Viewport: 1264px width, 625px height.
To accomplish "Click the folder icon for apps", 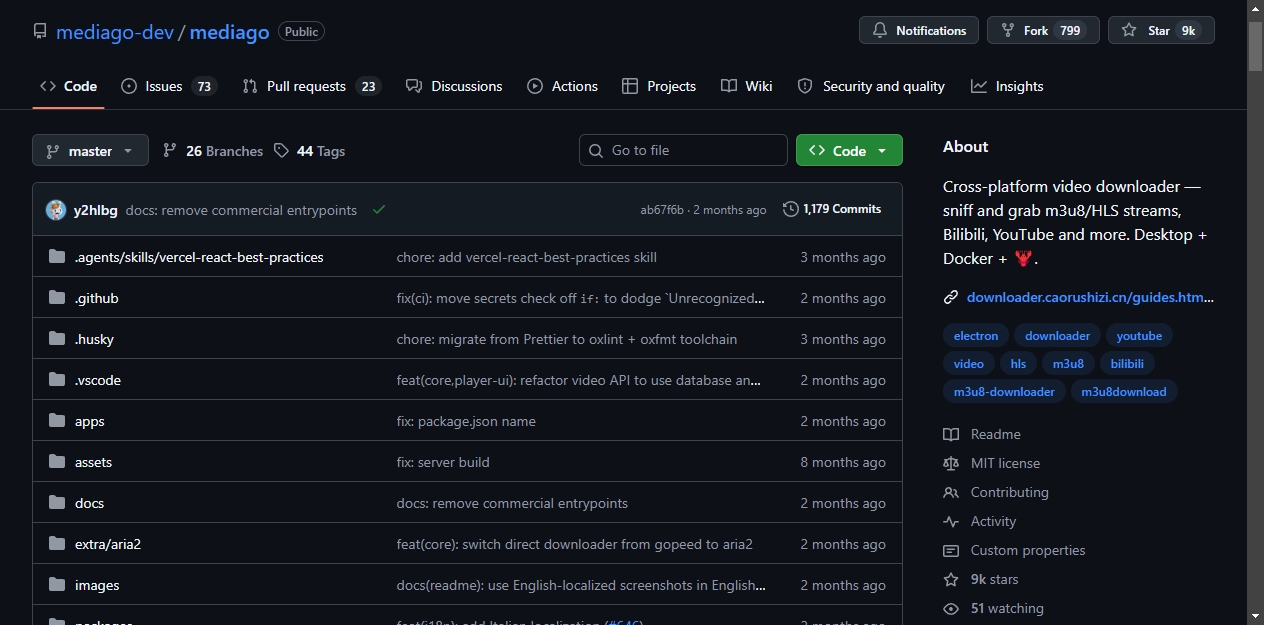I will tap(57, 421).
